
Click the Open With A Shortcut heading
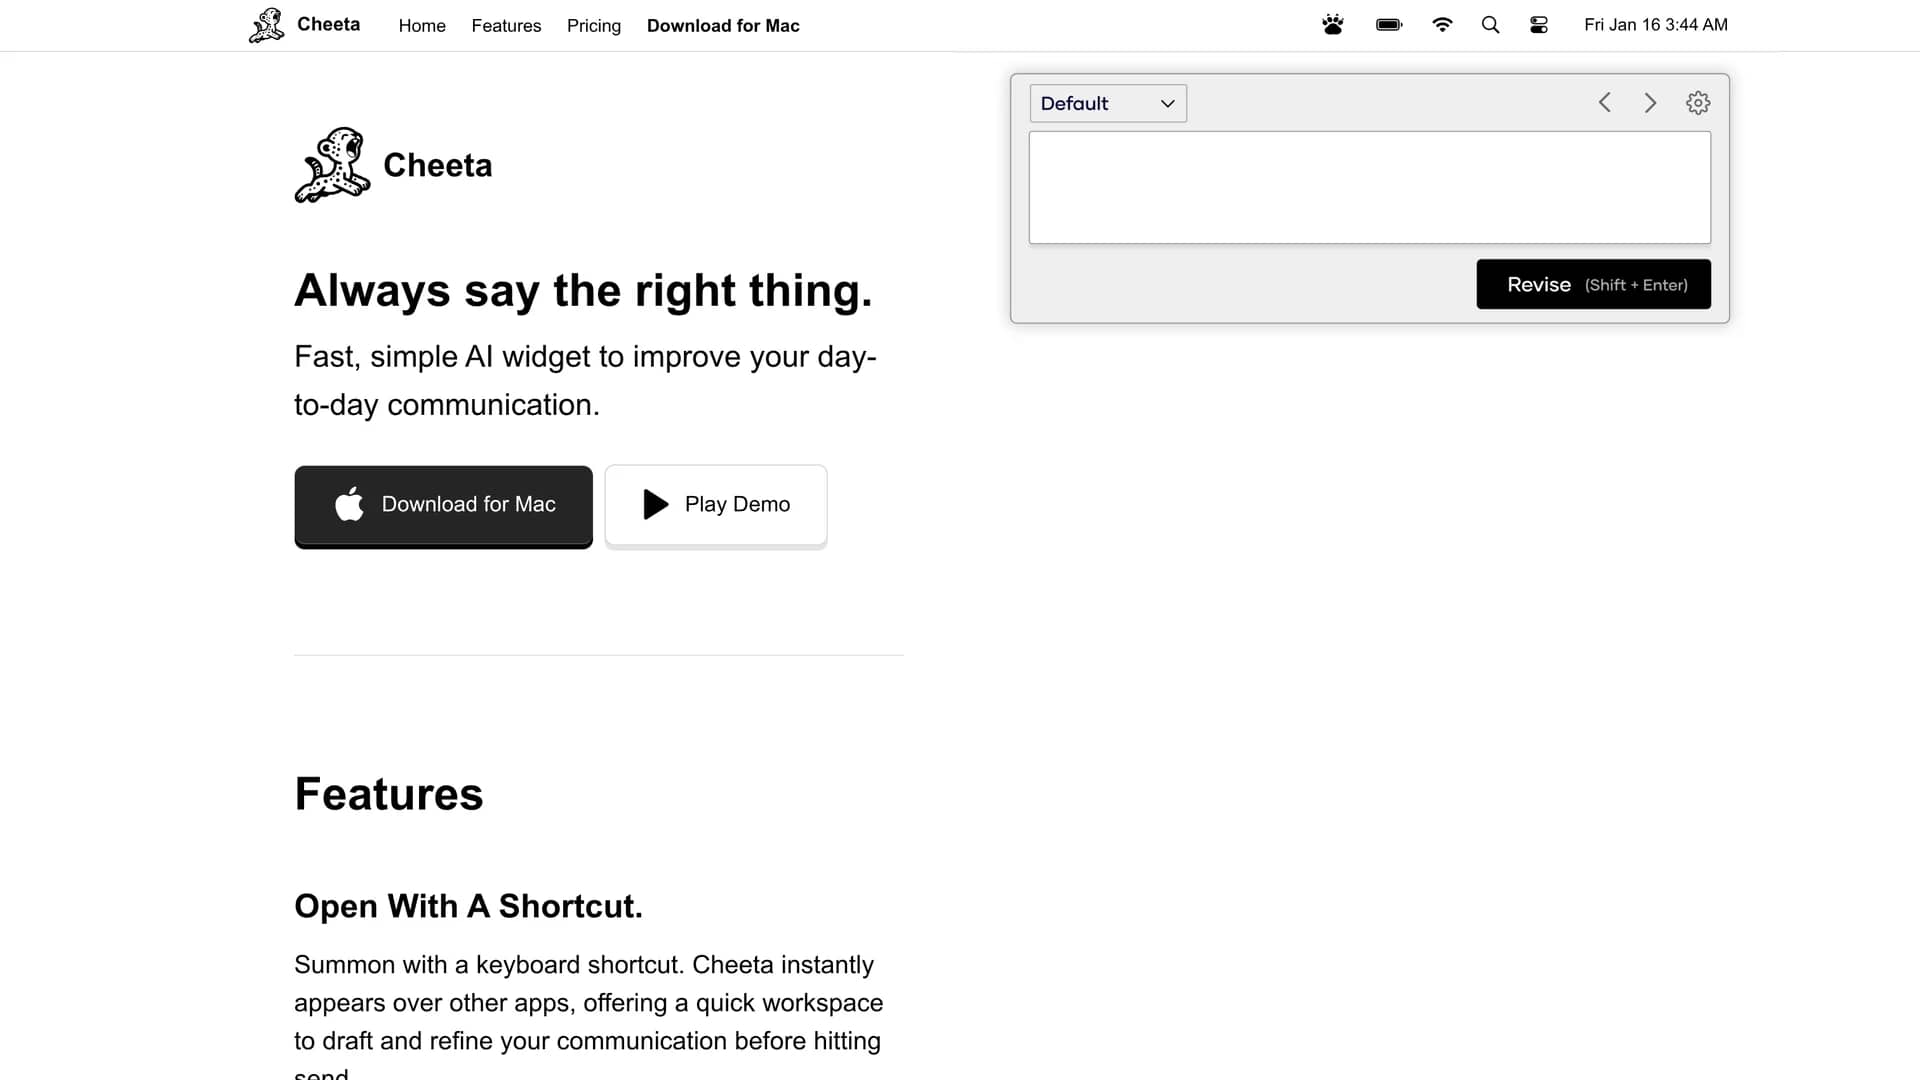[468, 906]
